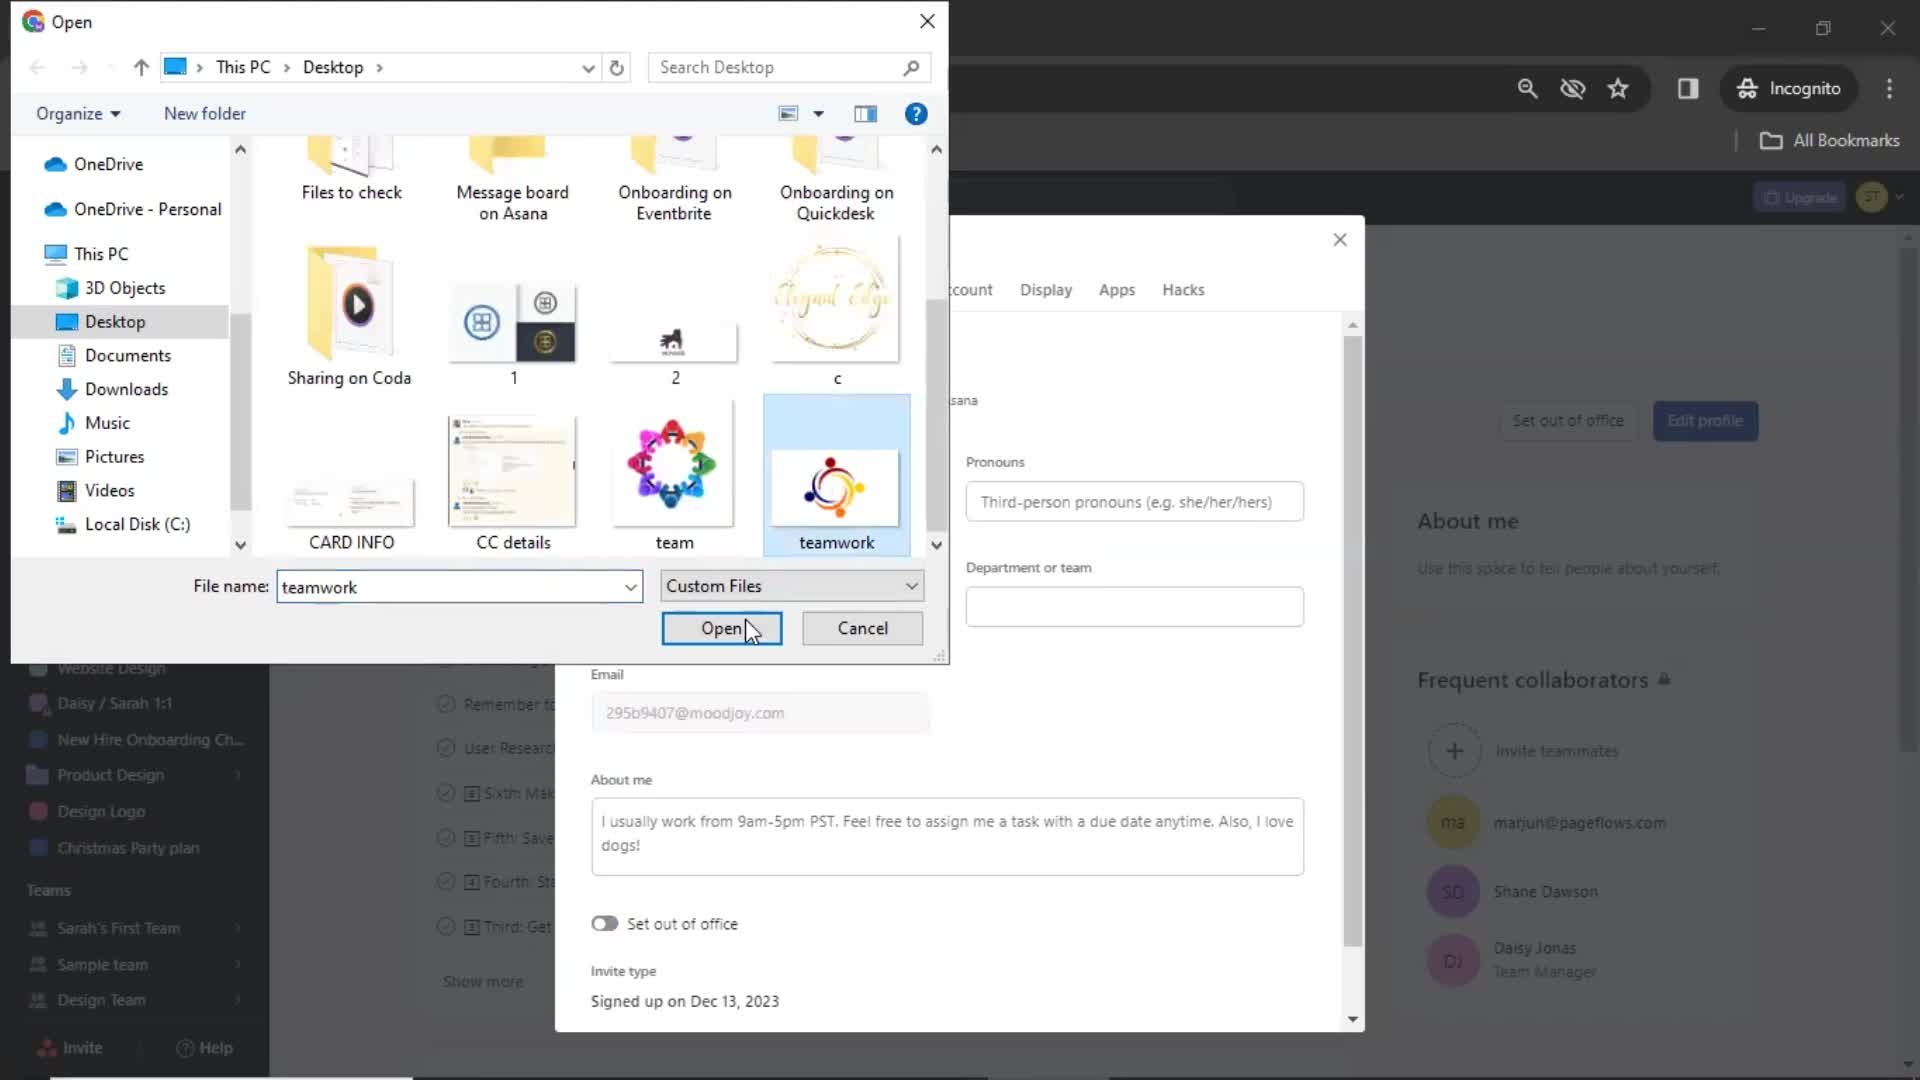1920x1080 pixels.
Task: Select the Desktop tree item
Action: (115, 320)
